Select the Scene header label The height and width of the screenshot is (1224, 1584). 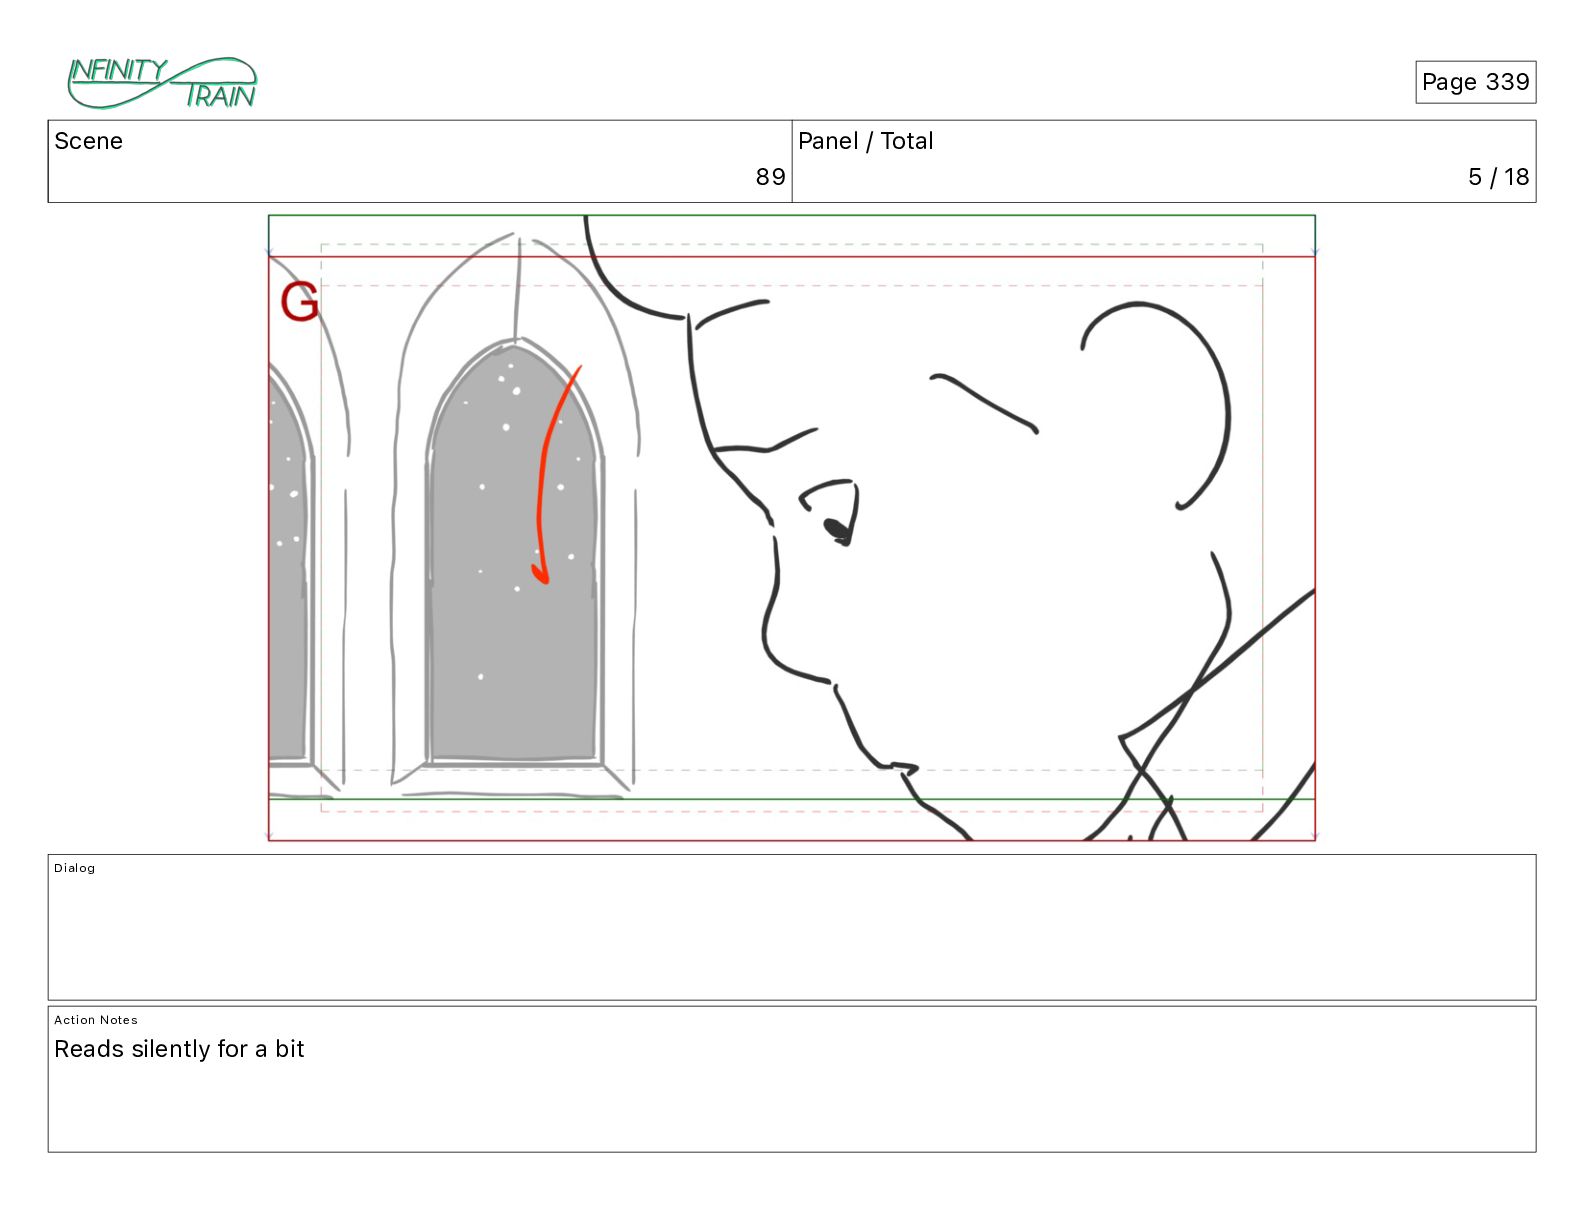point(88,141)
